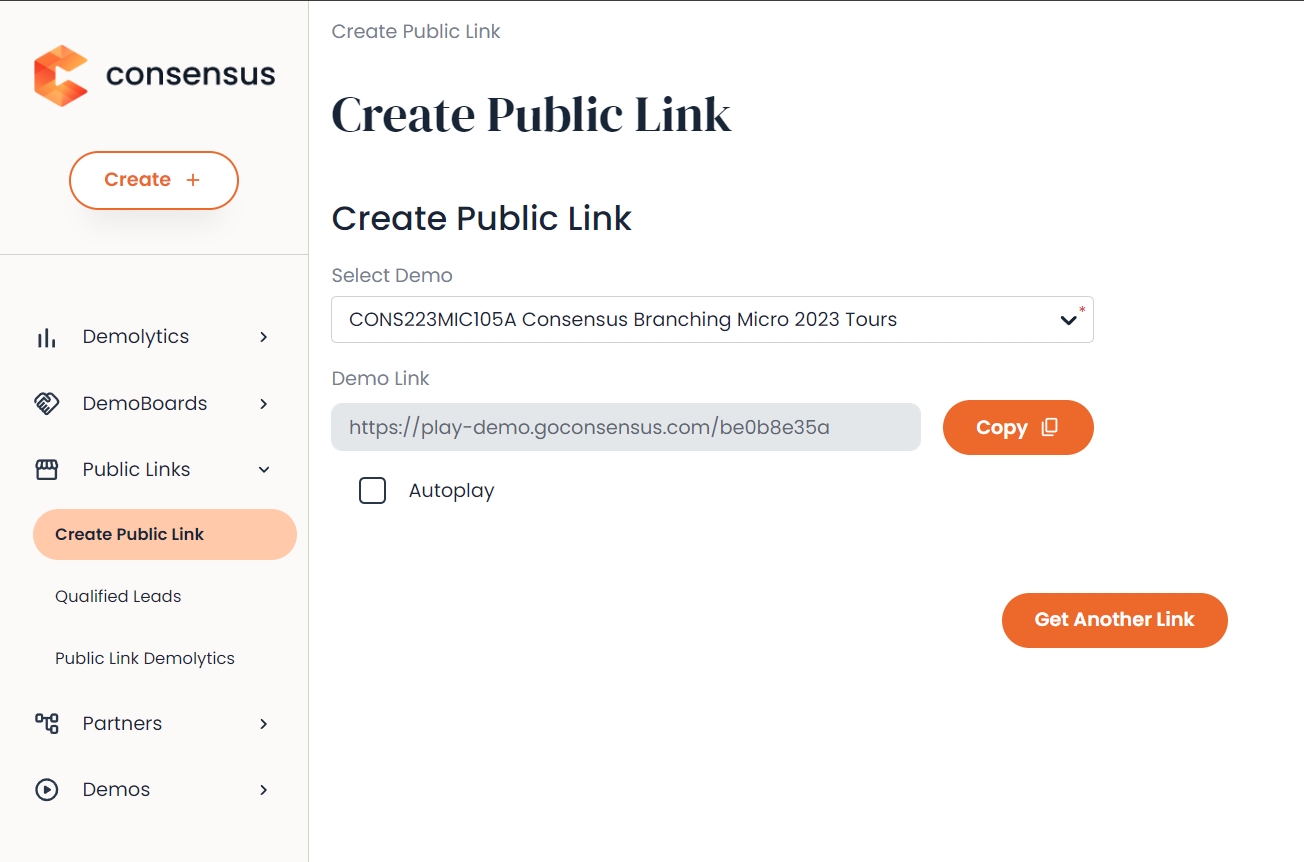1304x862 pixels.
Task: Click the Demos play circle icon
Action: [x=46, y=789]
